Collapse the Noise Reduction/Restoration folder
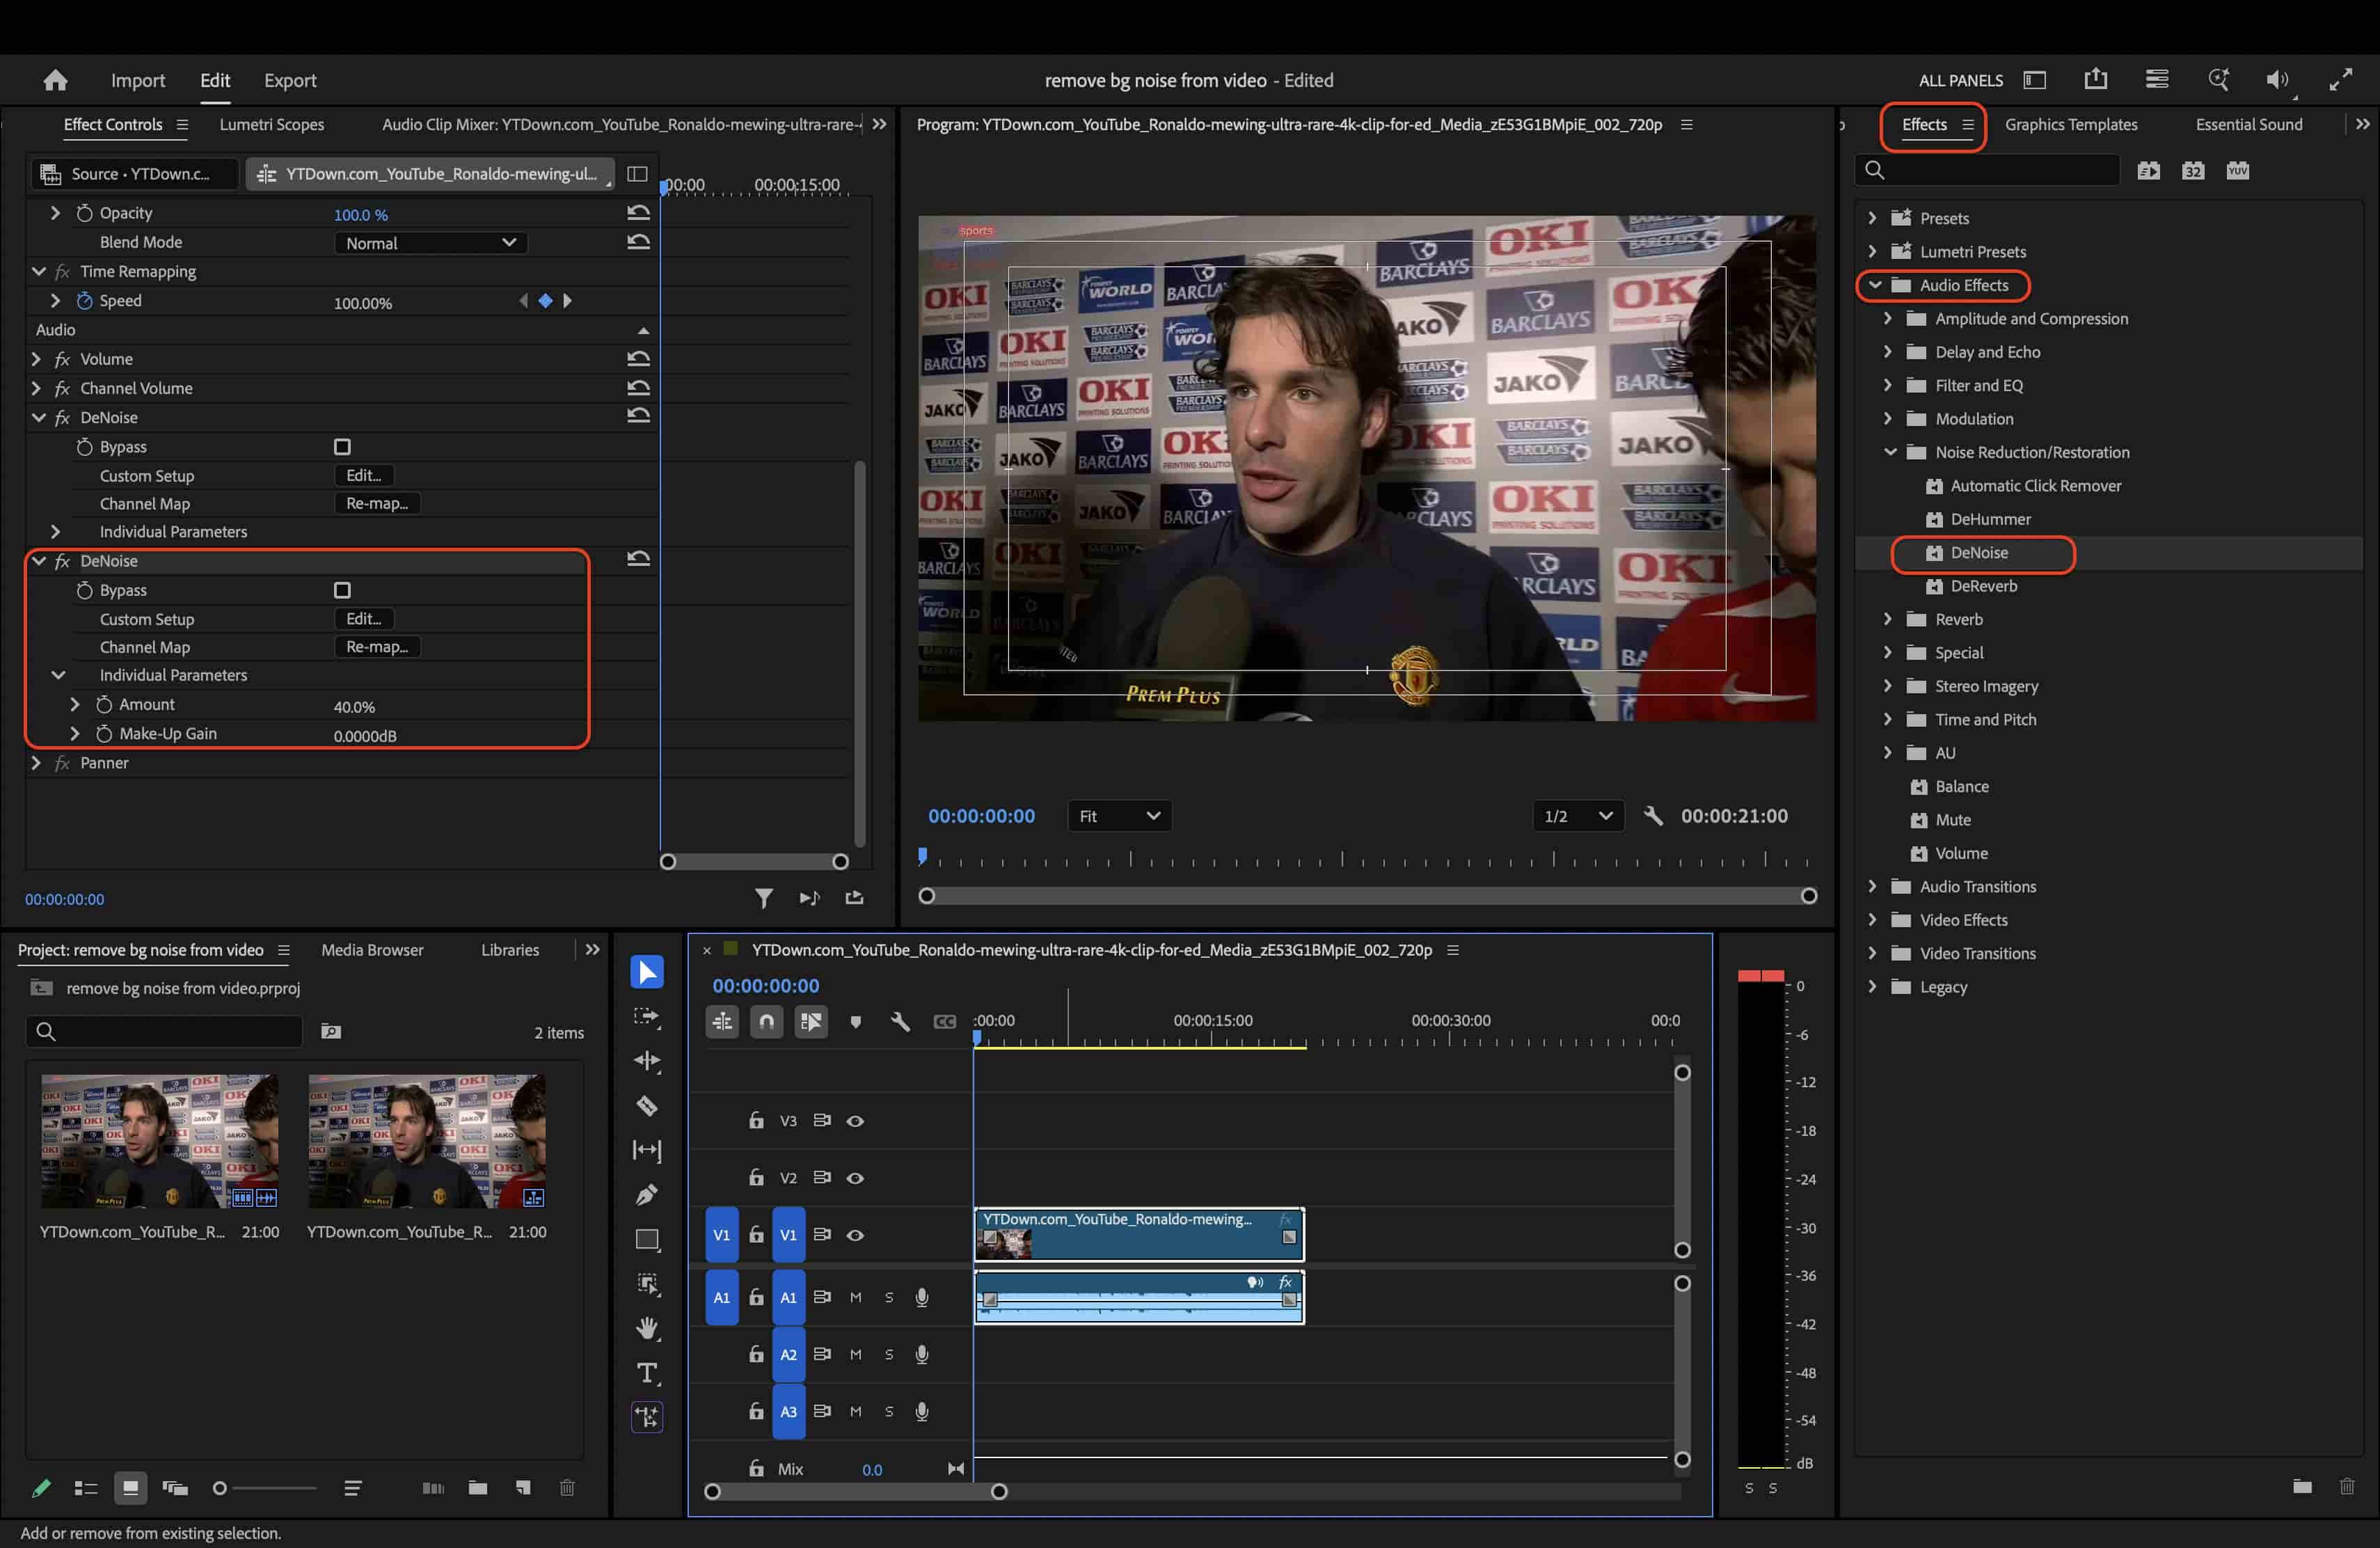Viewport: 2380px width, 1548px height. [x=1890, y=452]
